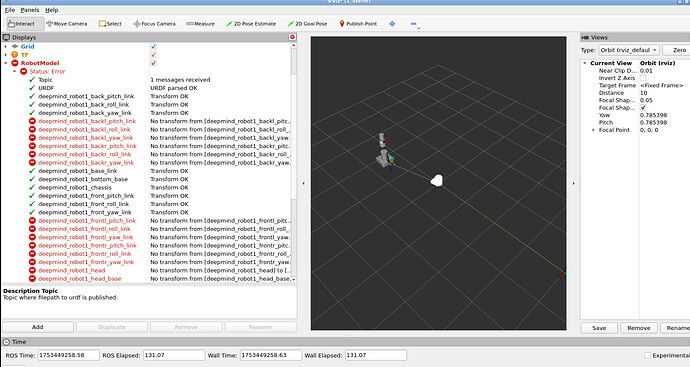Pick the Measure tool
This screenshot has height=367, width=690.
click(201, 24)
